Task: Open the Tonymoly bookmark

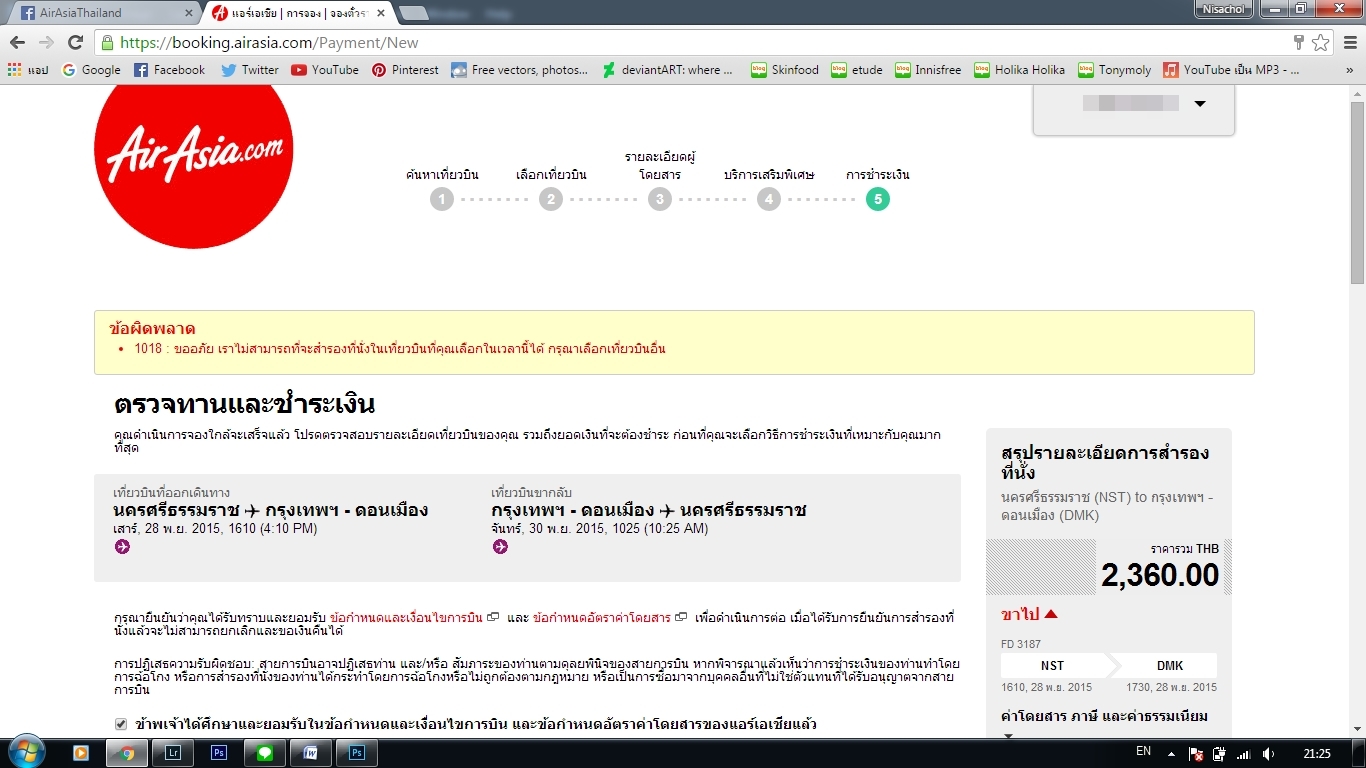Action: click(x=1115, y=70)
